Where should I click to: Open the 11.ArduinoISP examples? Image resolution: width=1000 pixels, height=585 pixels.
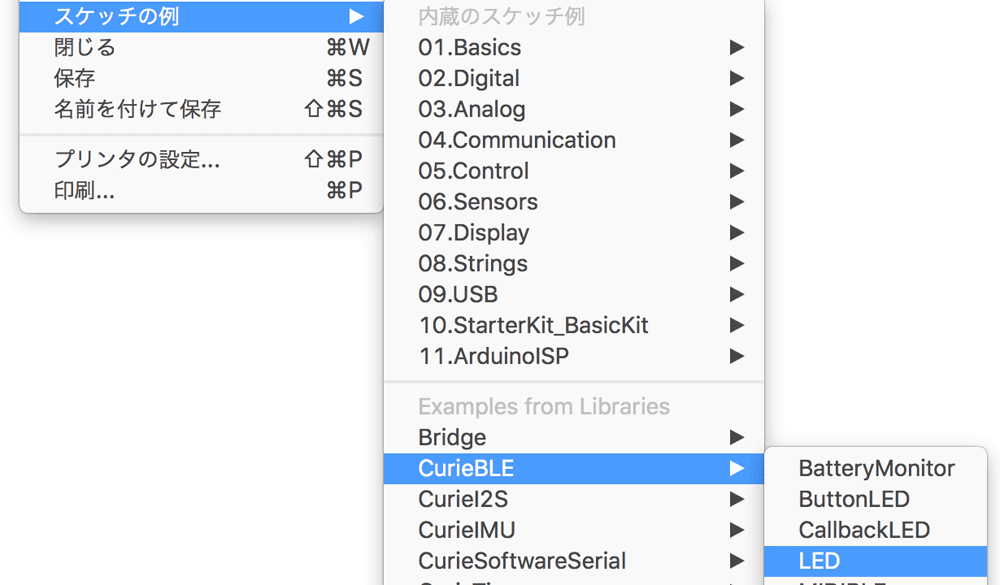573,356
